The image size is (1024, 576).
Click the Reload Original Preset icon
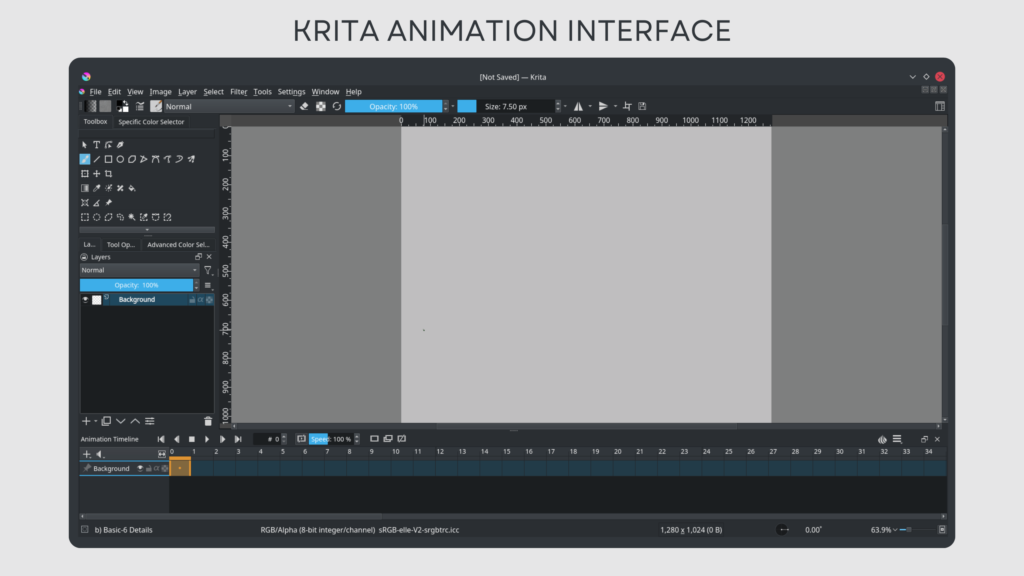tap(337, 106)
